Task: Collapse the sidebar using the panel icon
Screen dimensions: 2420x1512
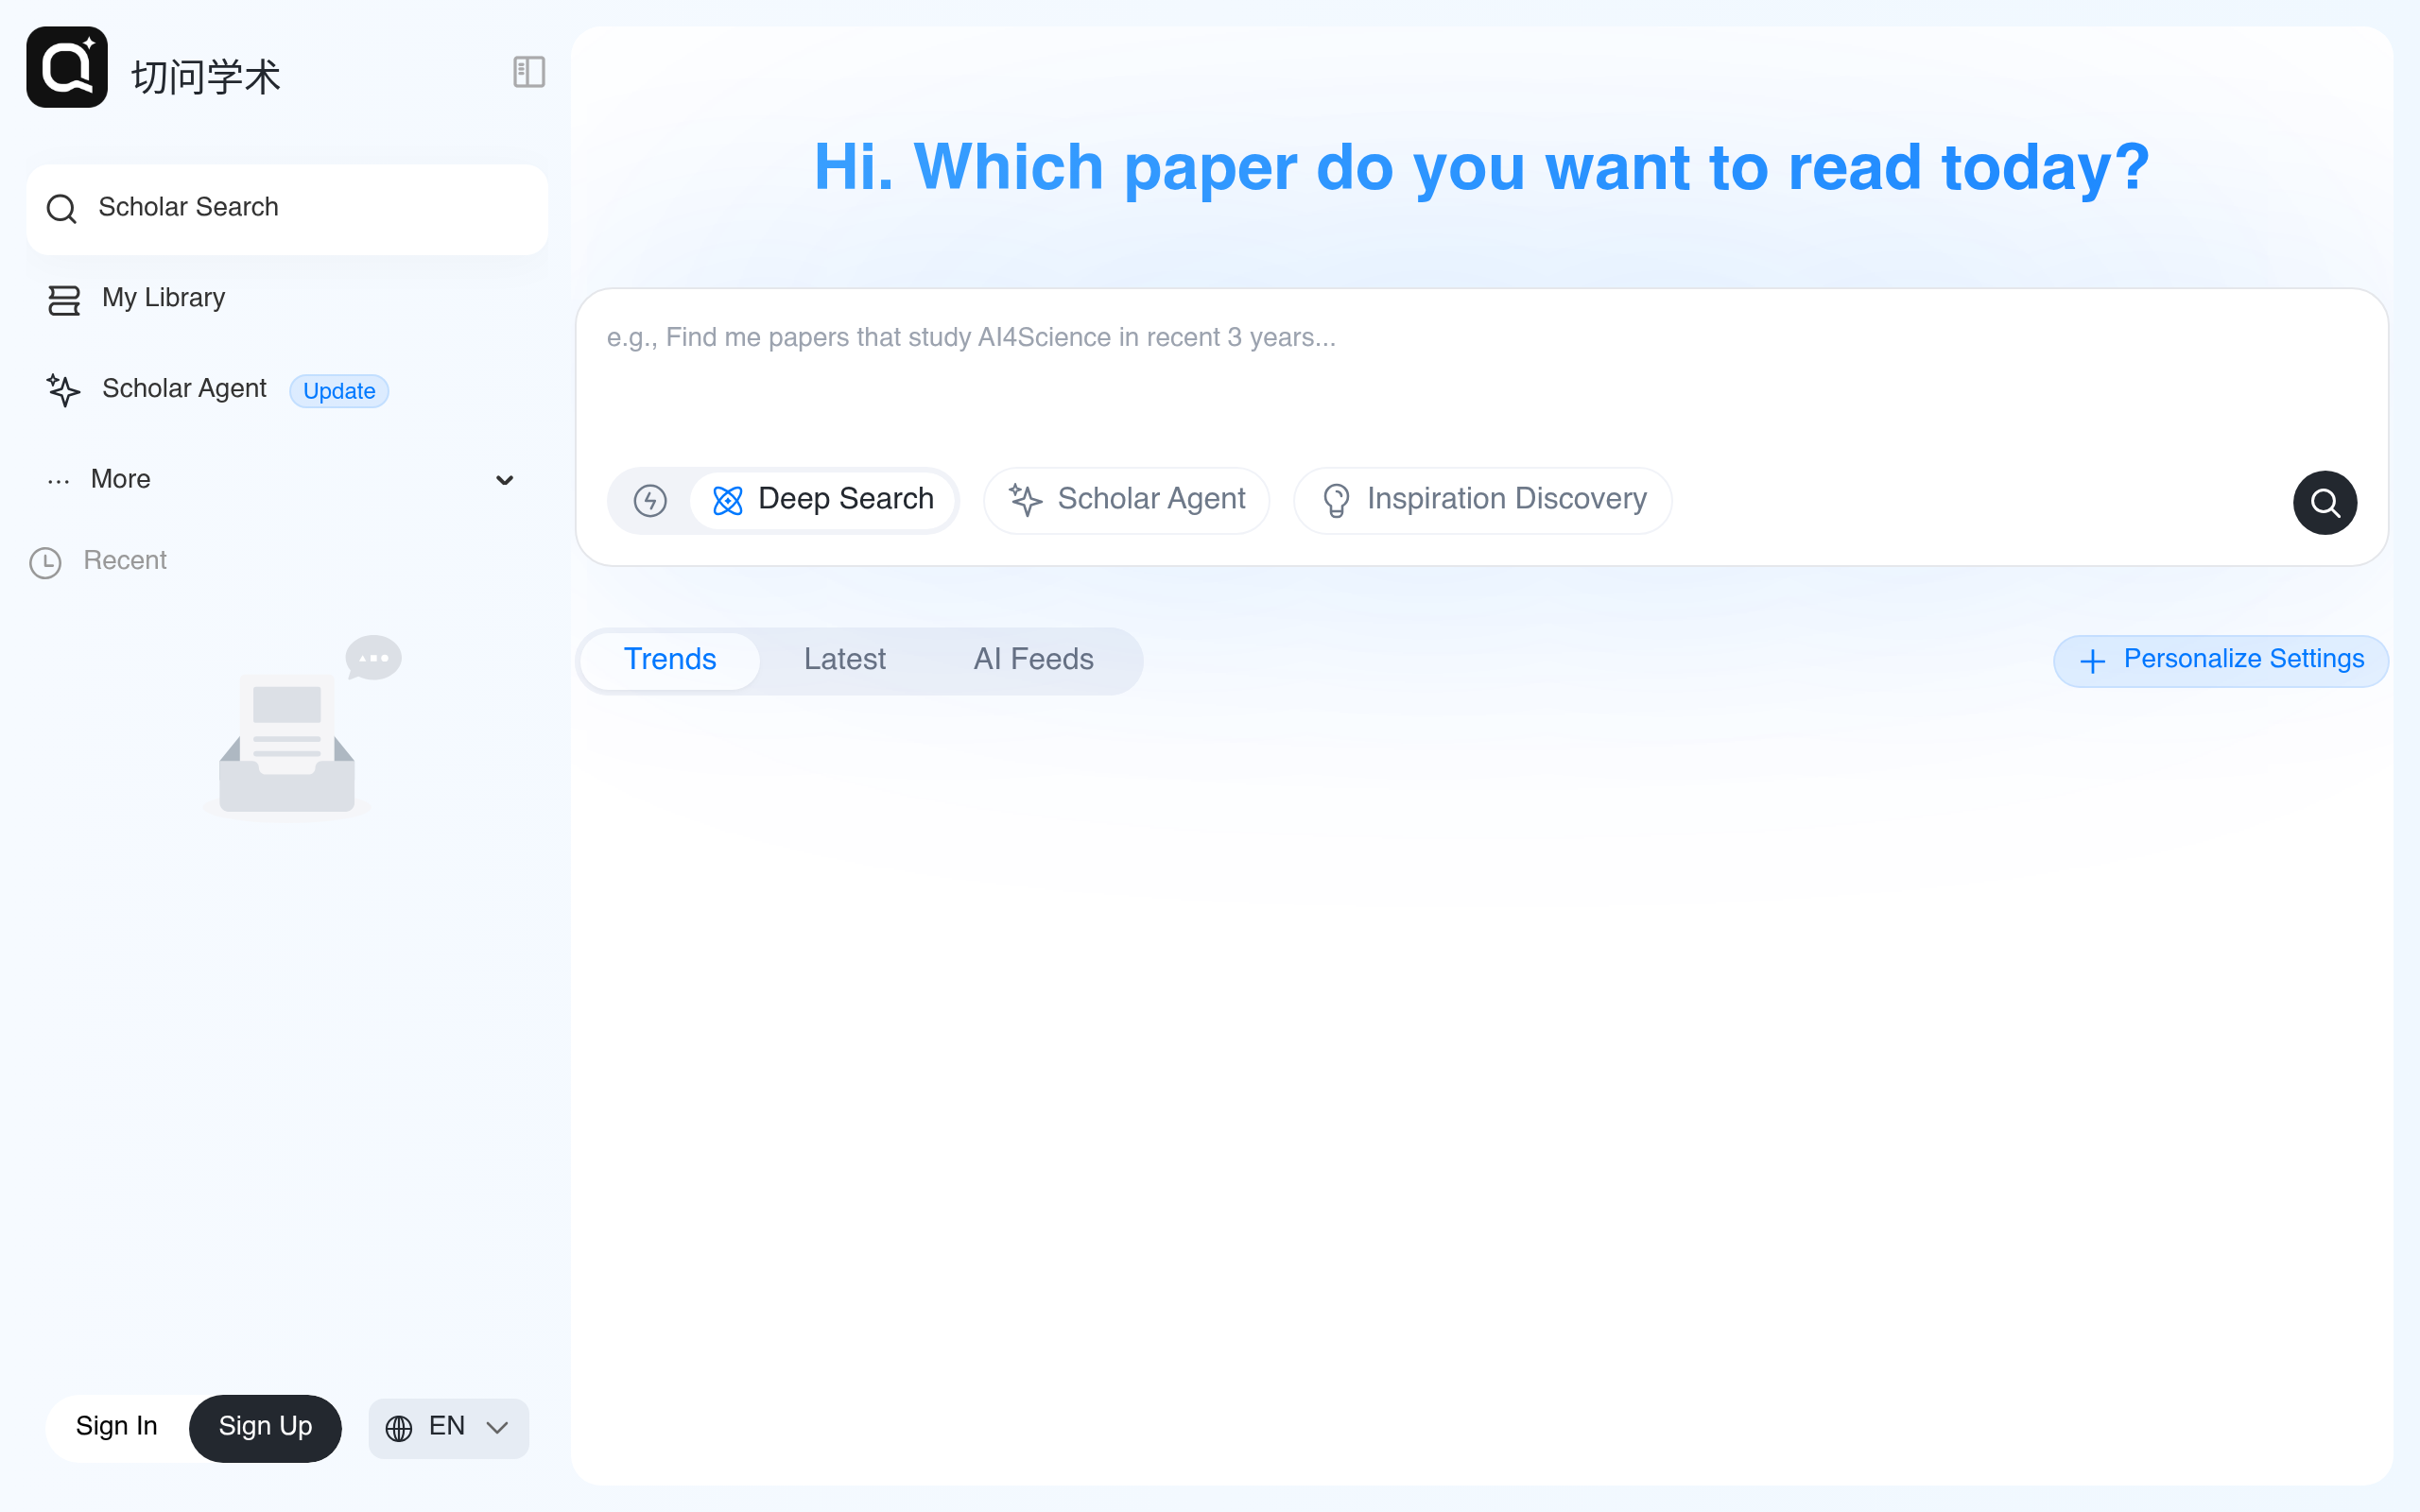Action: tap(528, 72)
